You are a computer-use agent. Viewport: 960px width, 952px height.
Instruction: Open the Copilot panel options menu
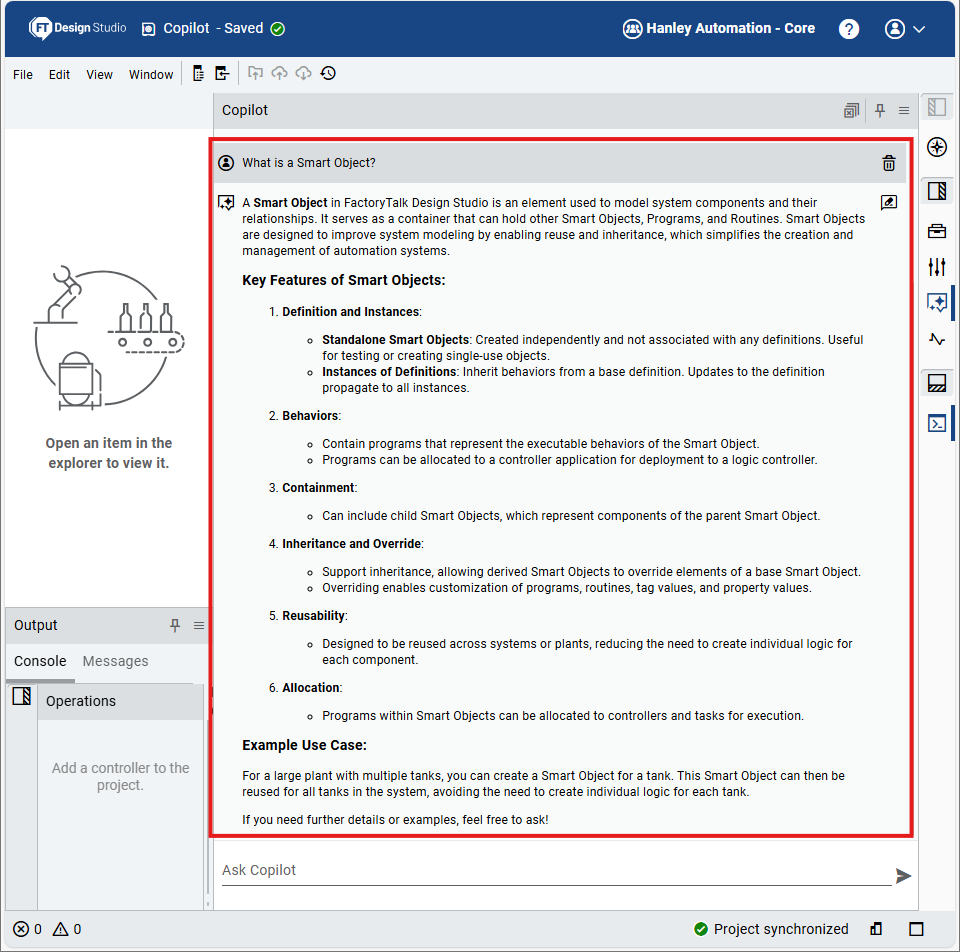click(904, 111)
